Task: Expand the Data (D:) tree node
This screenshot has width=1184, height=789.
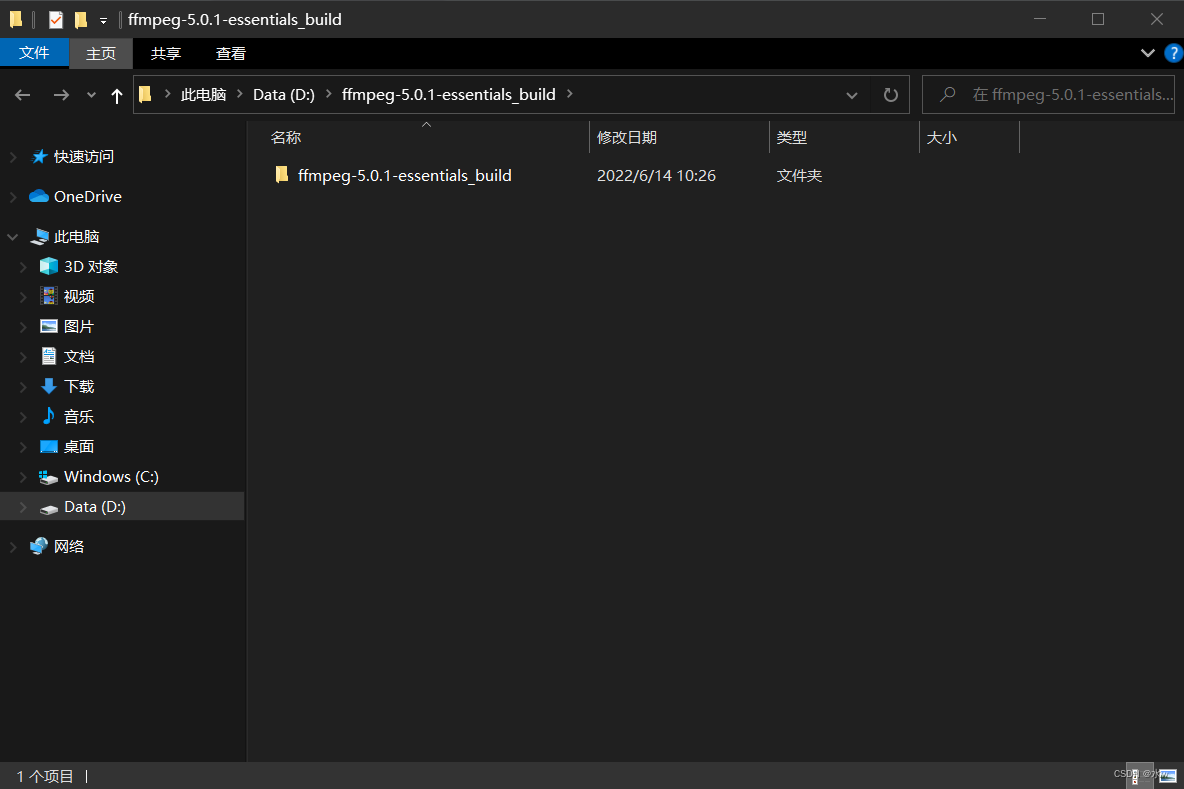Action: point(23,507)
